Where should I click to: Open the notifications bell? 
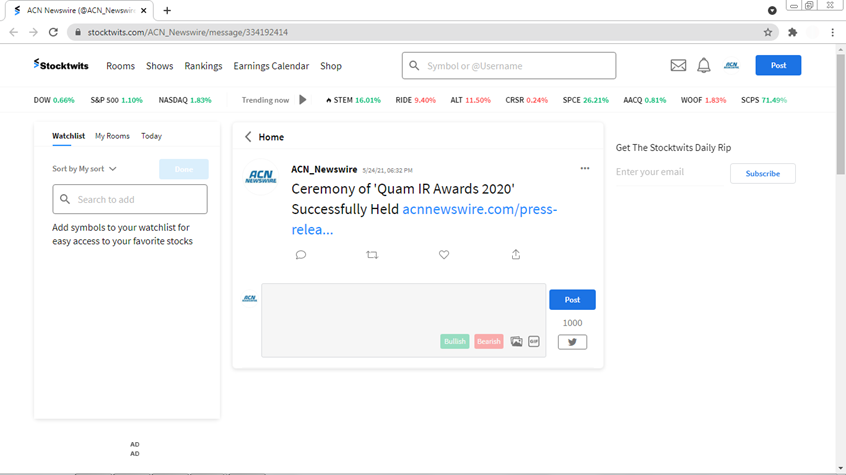[x=704, y=65]
